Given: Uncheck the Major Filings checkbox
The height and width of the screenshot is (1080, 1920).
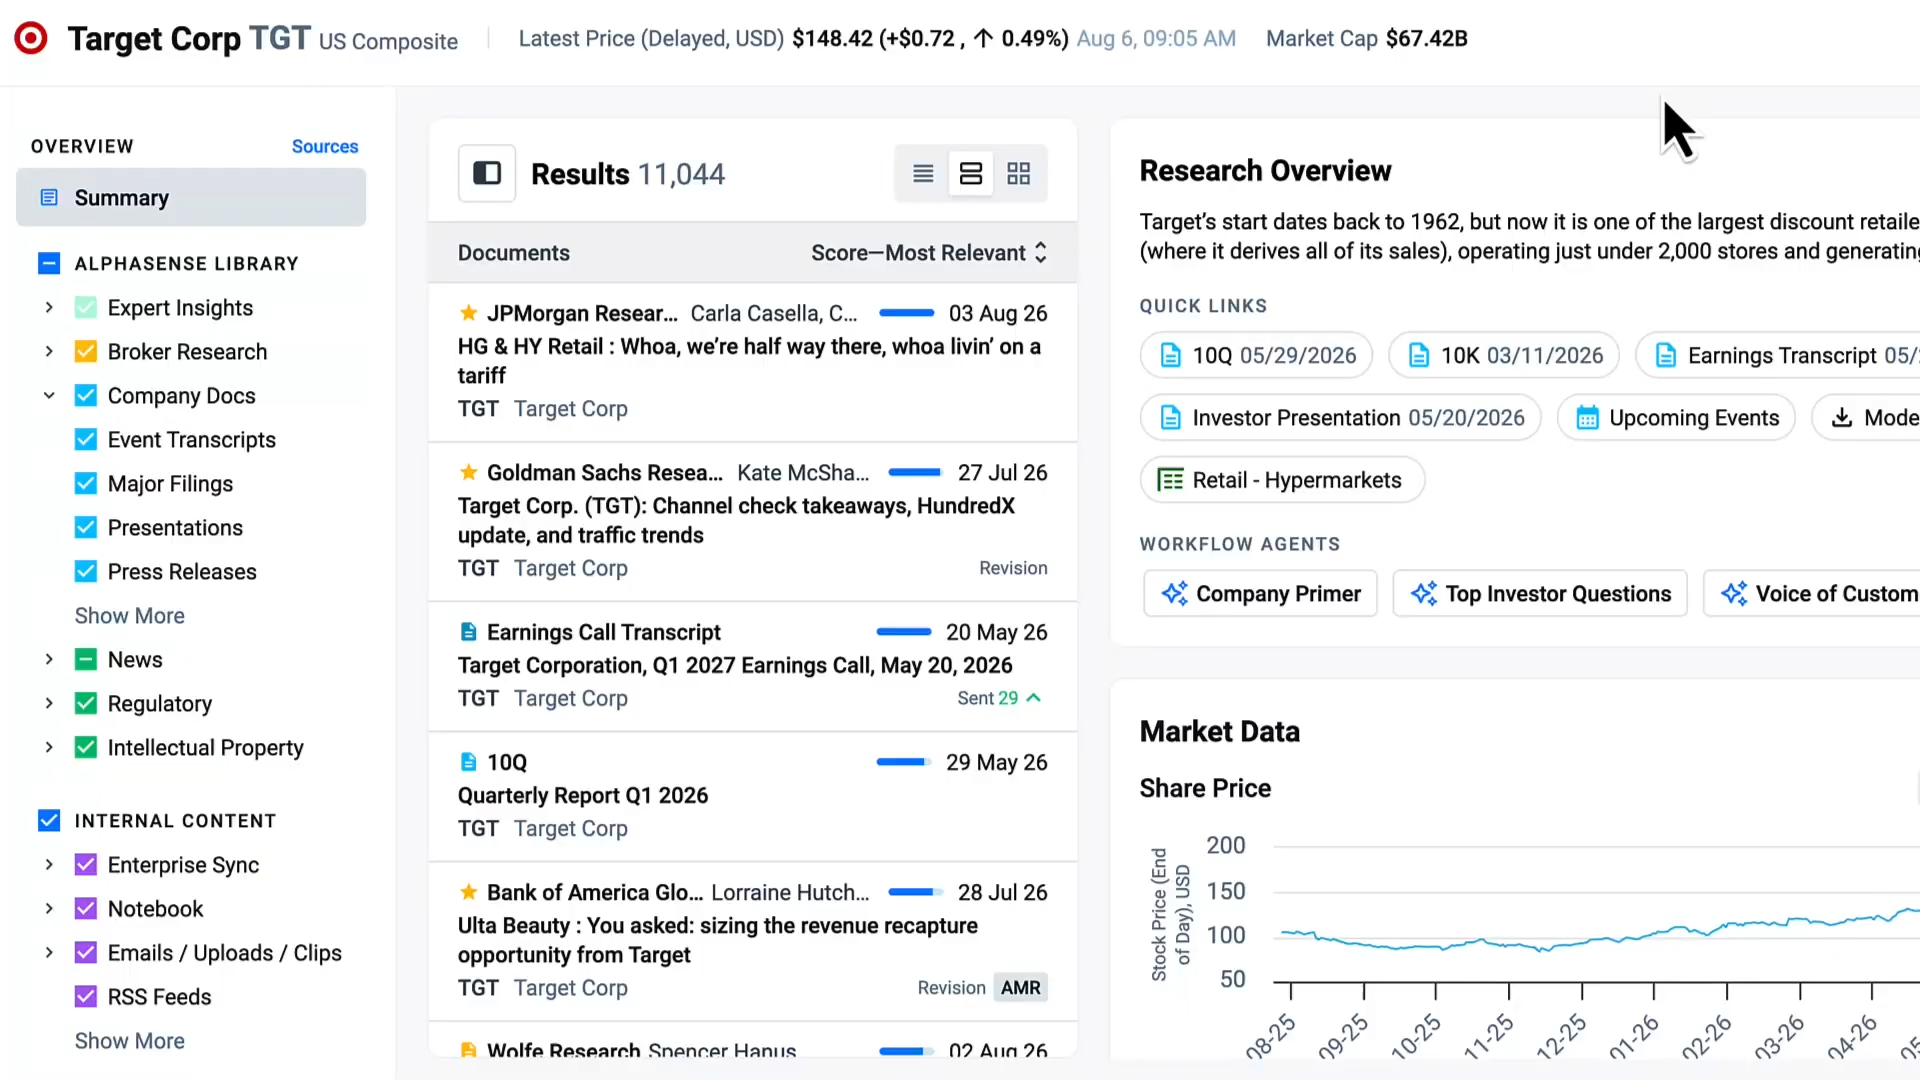Looking at the screenshot, I should [86, 483].
